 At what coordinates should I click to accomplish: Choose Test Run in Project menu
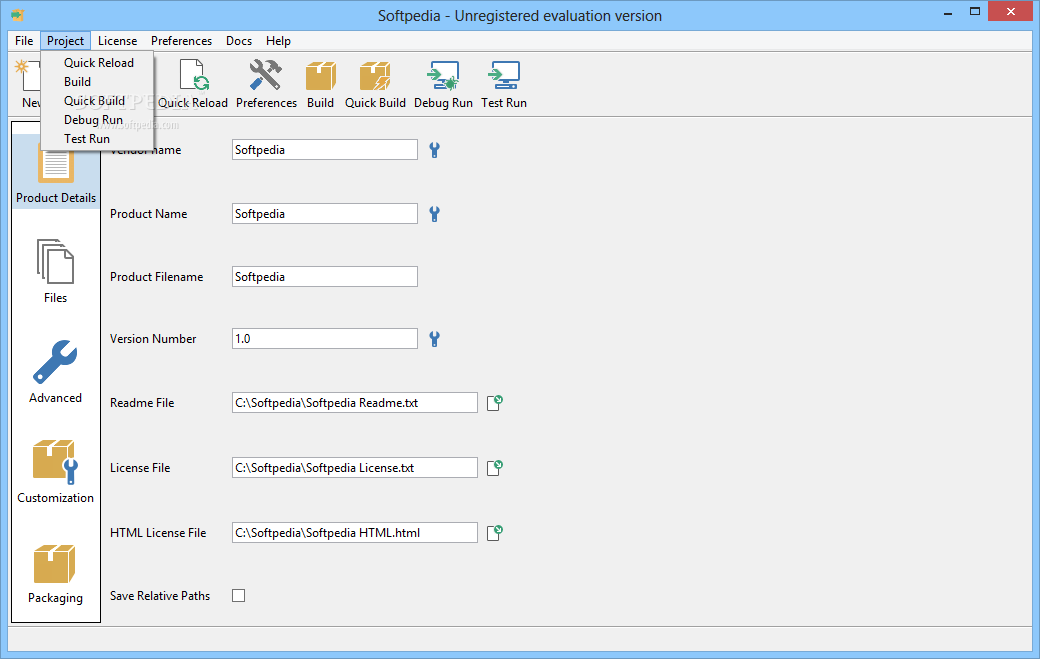[98, 139]
